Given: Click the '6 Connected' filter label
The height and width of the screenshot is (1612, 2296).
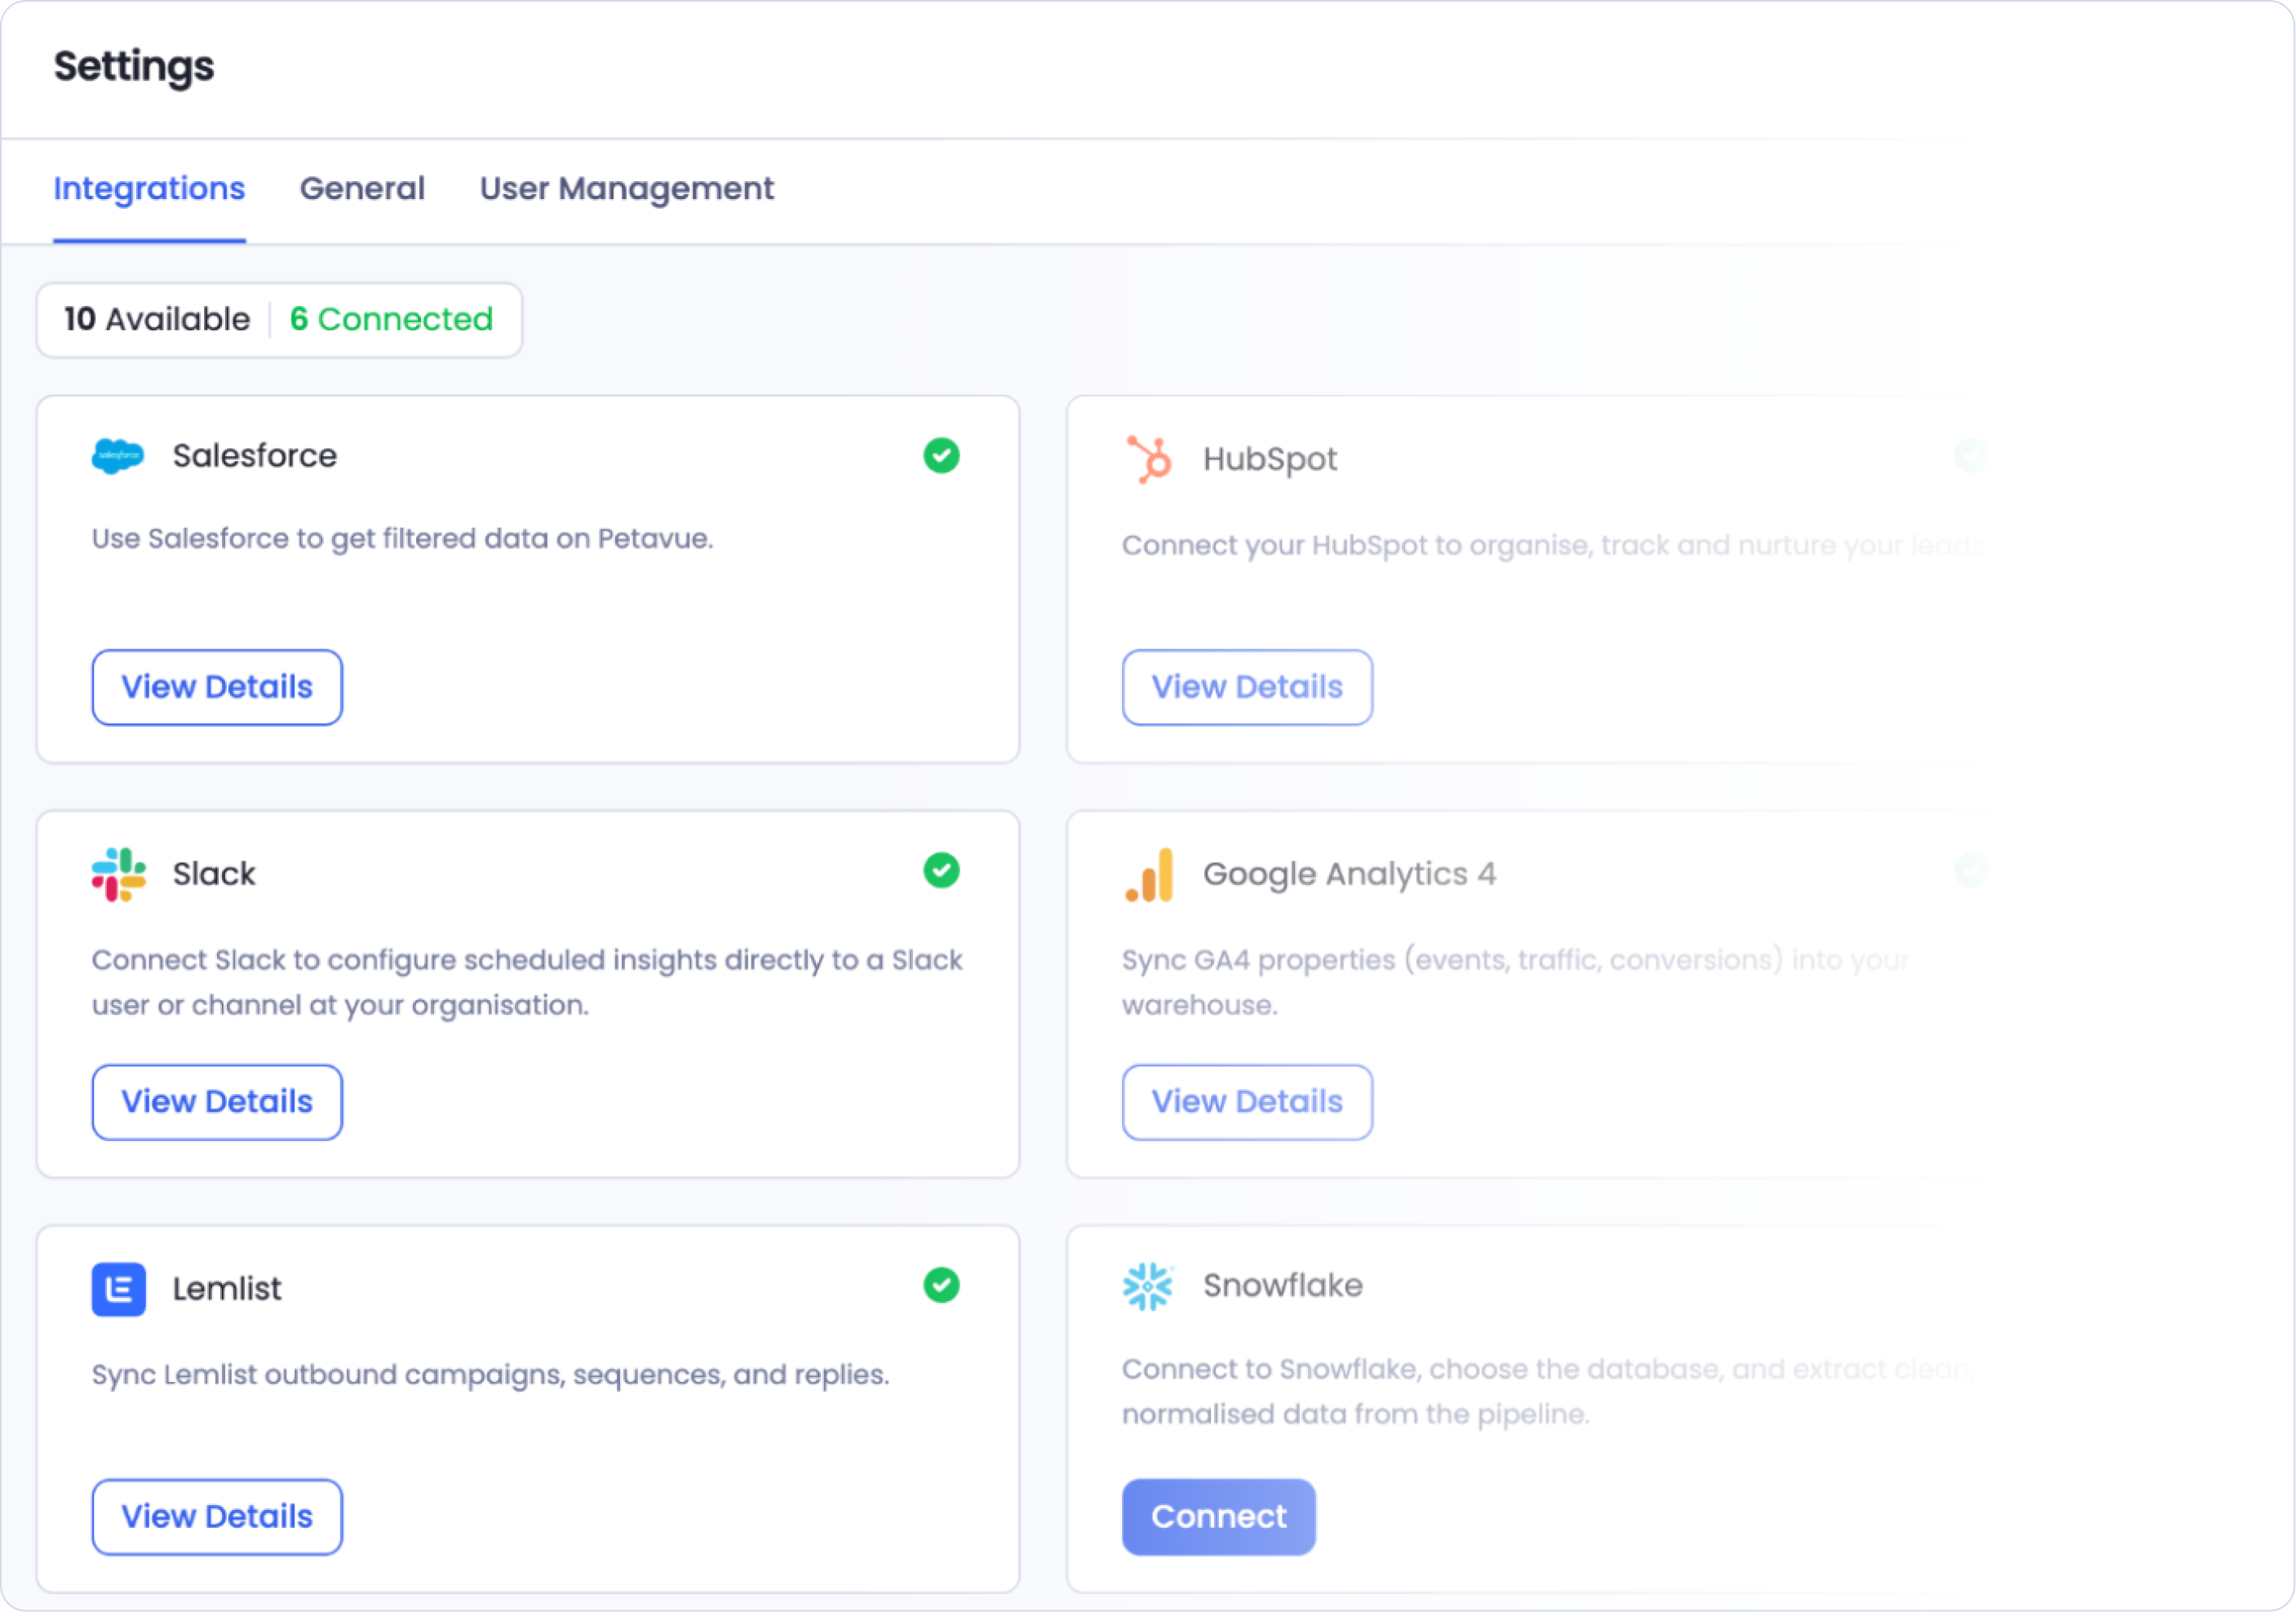Looking at the screenshot, I should 391,319.
